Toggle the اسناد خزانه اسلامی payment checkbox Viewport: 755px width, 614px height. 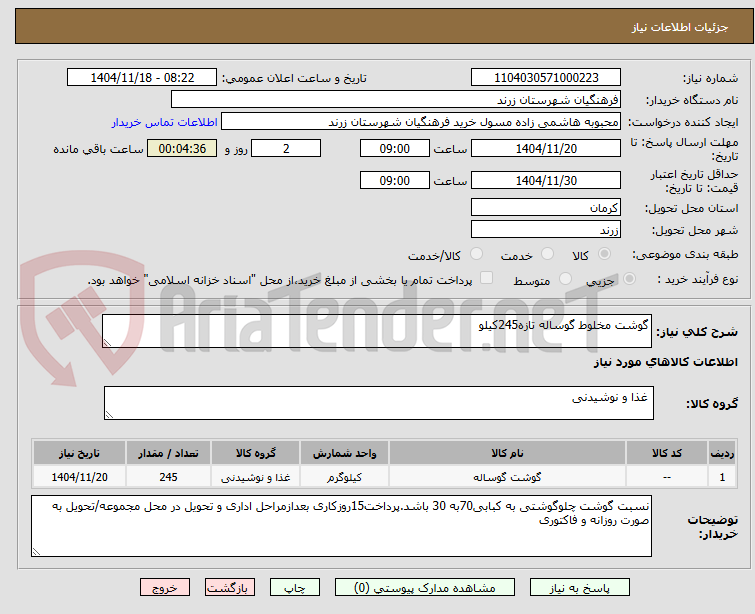coord(487,278)
